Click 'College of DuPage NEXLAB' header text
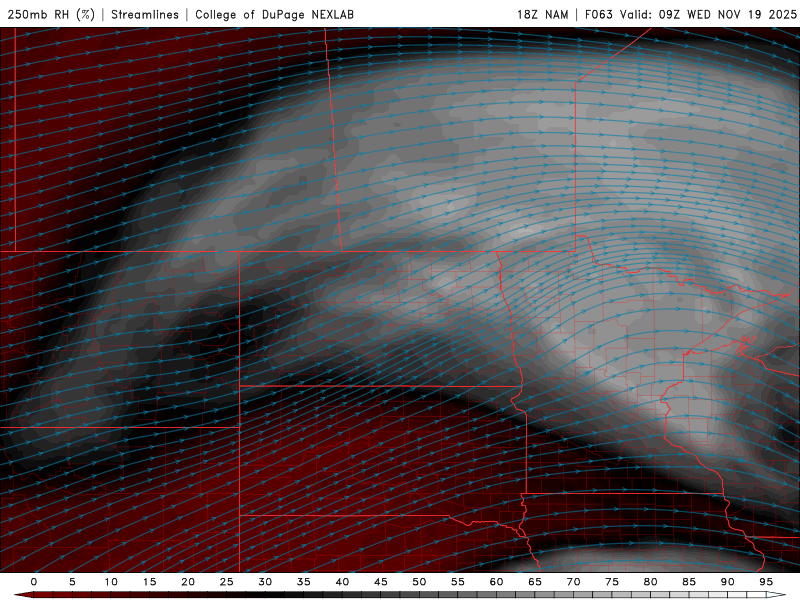Image resolution: width=800 pixels, height=600 pixels. pos(274,14)
